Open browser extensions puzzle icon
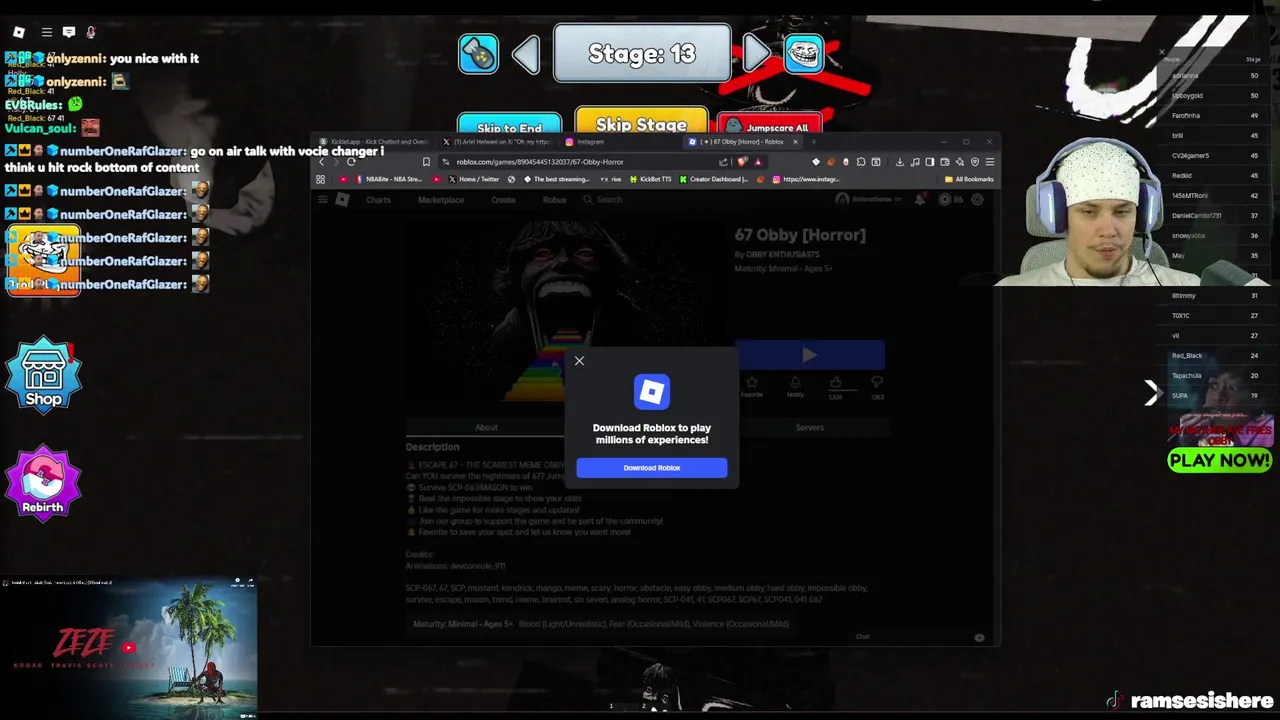The width and height of the screenshot is (1280, 720). point(861,162)
